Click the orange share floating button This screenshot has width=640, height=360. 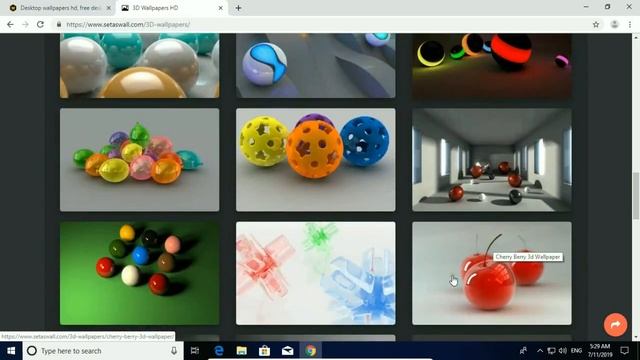click(x=615, y=324)
